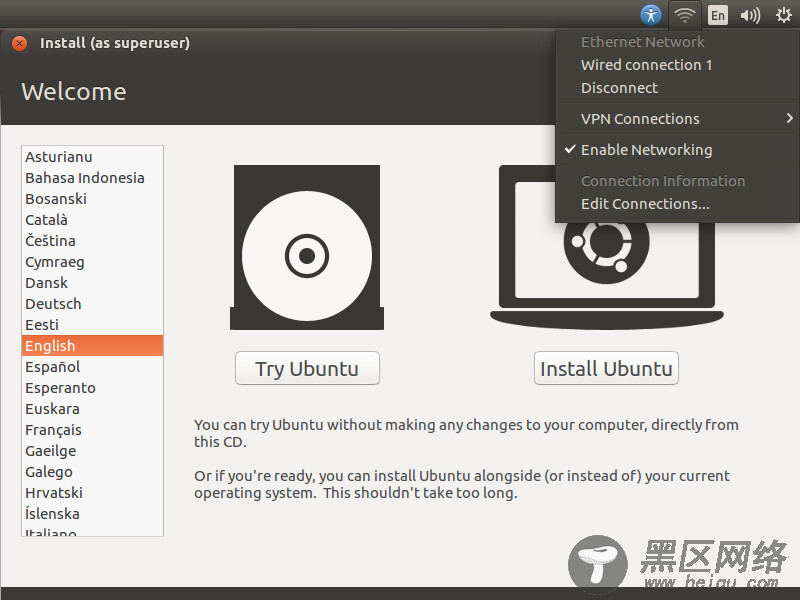
Task: Choose Disconnect in network menu
Action: [x=677, y=88]
